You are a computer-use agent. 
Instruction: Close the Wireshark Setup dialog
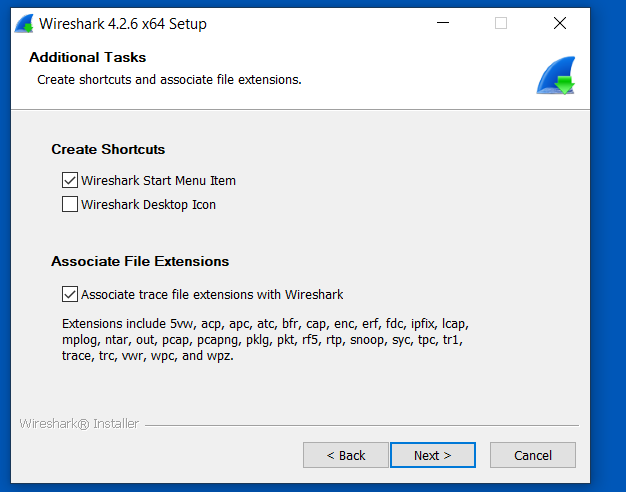pos(559,23)
